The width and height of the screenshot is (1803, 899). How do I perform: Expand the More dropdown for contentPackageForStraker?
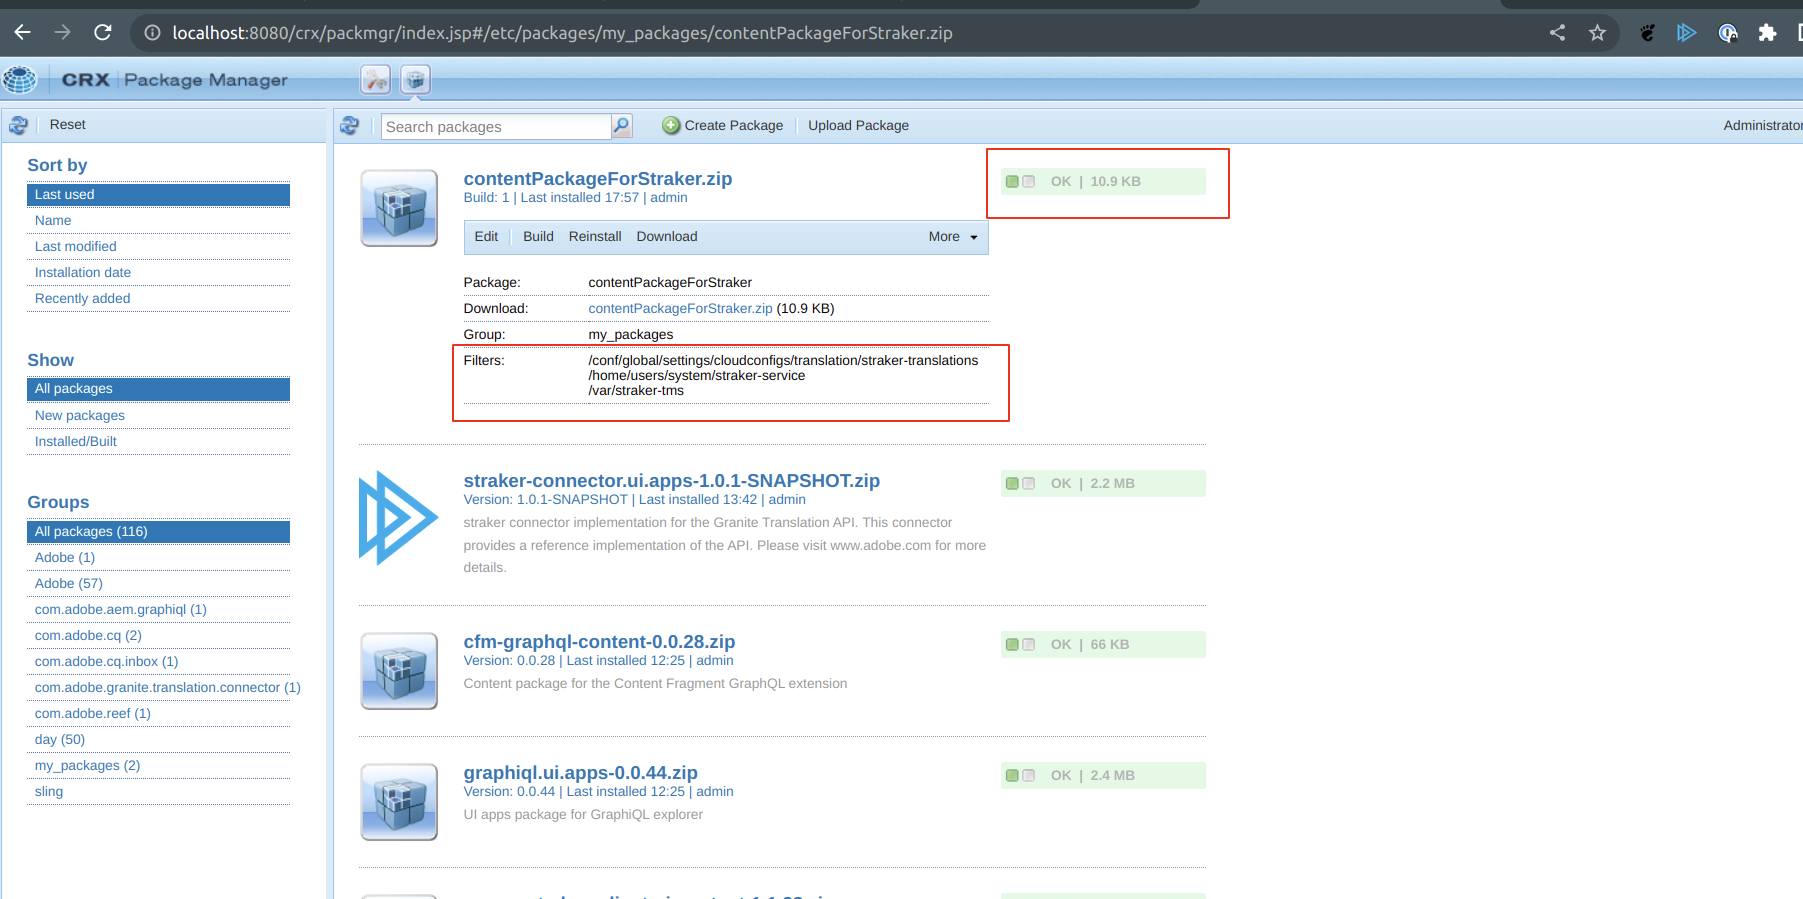[953, 237]
